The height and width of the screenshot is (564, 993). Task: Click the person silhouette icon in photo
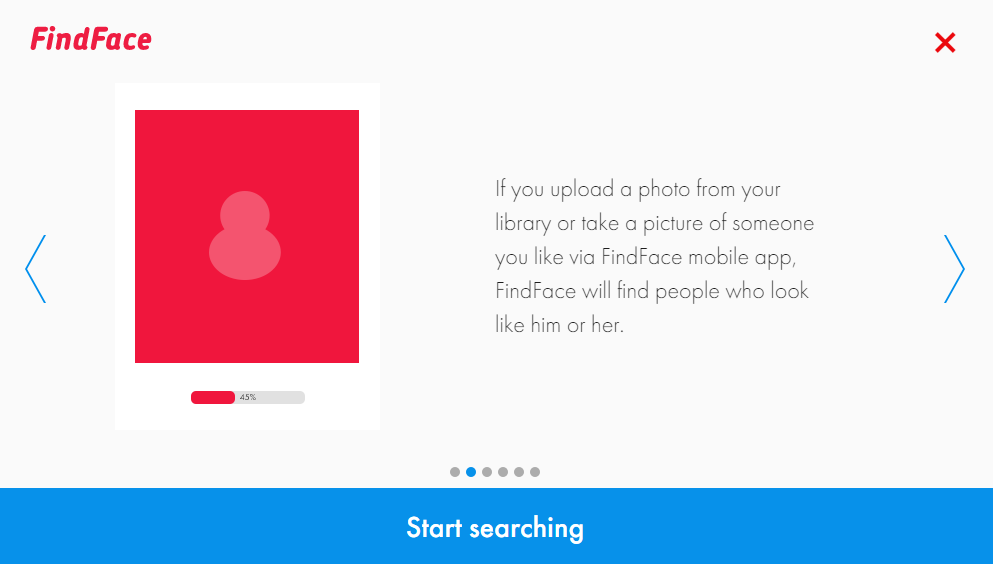245,235
